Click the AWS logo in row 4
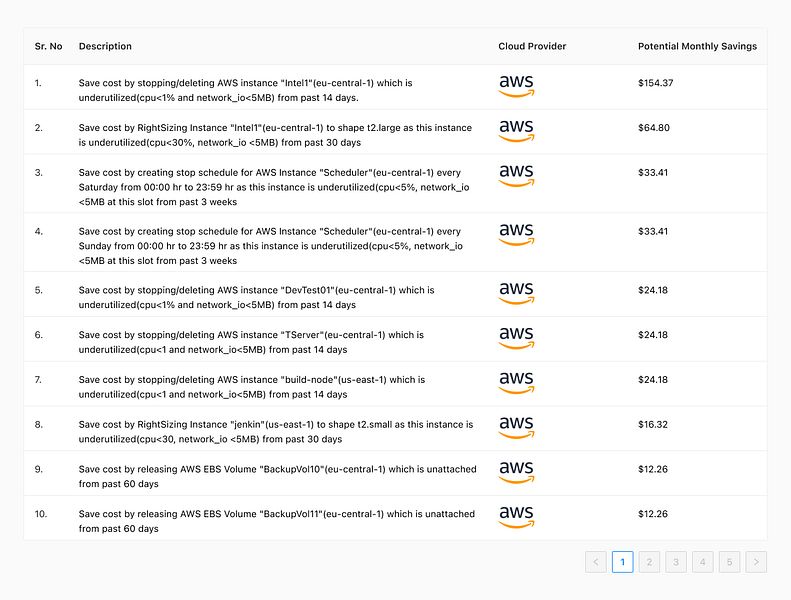This screenshot has width=791, height=600. (517, 235)
